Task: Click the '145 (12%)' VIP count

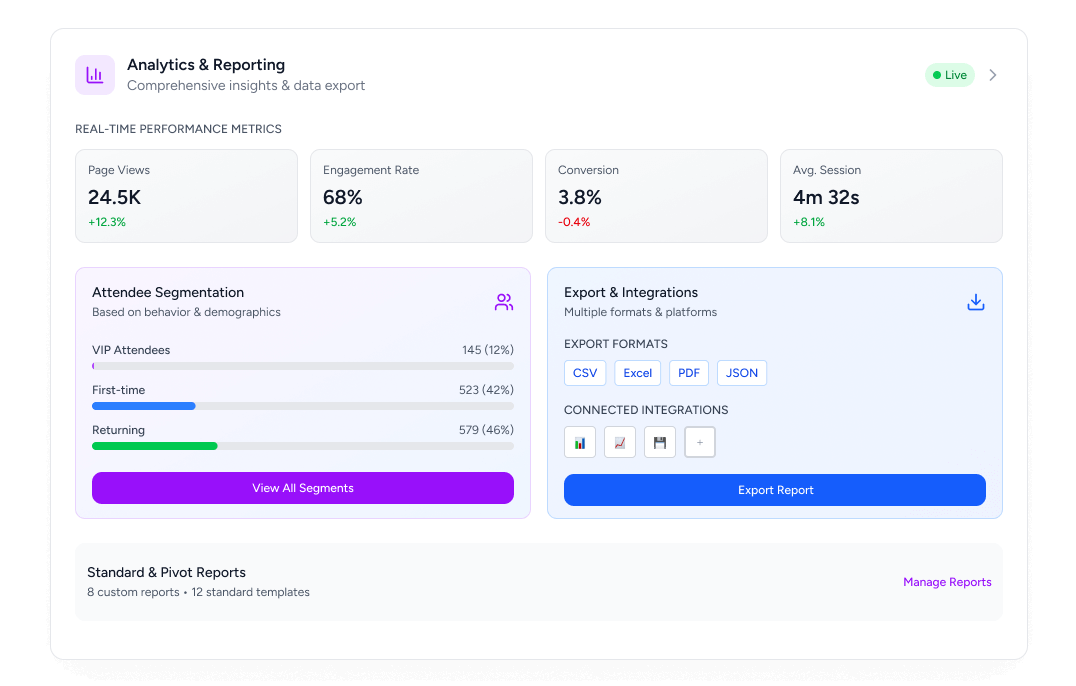Action: click(x=488, y=350)
